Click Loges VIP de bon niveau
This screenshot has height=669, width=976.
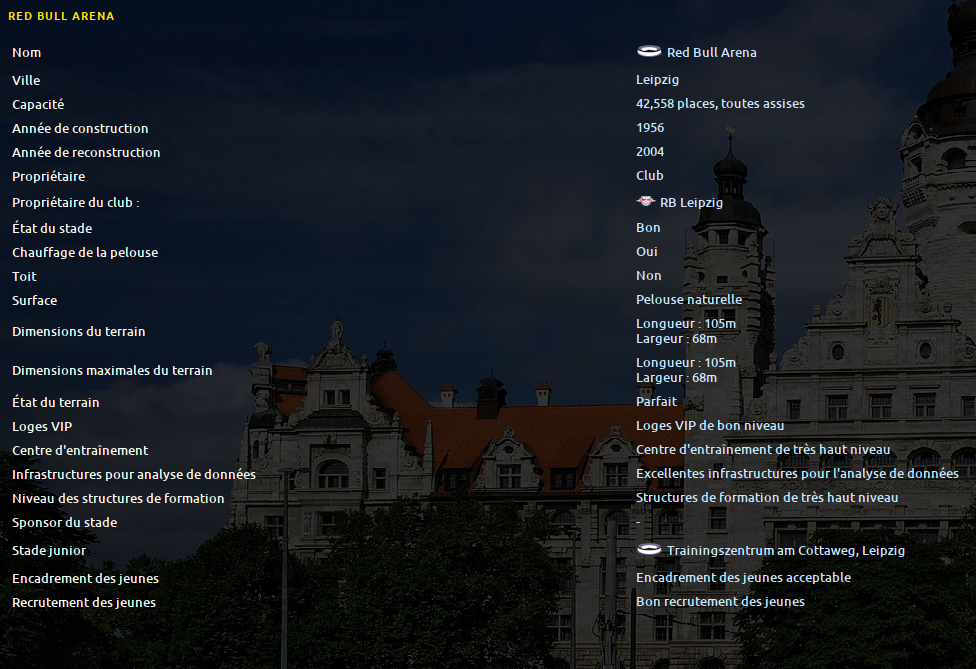coord(710,426)
